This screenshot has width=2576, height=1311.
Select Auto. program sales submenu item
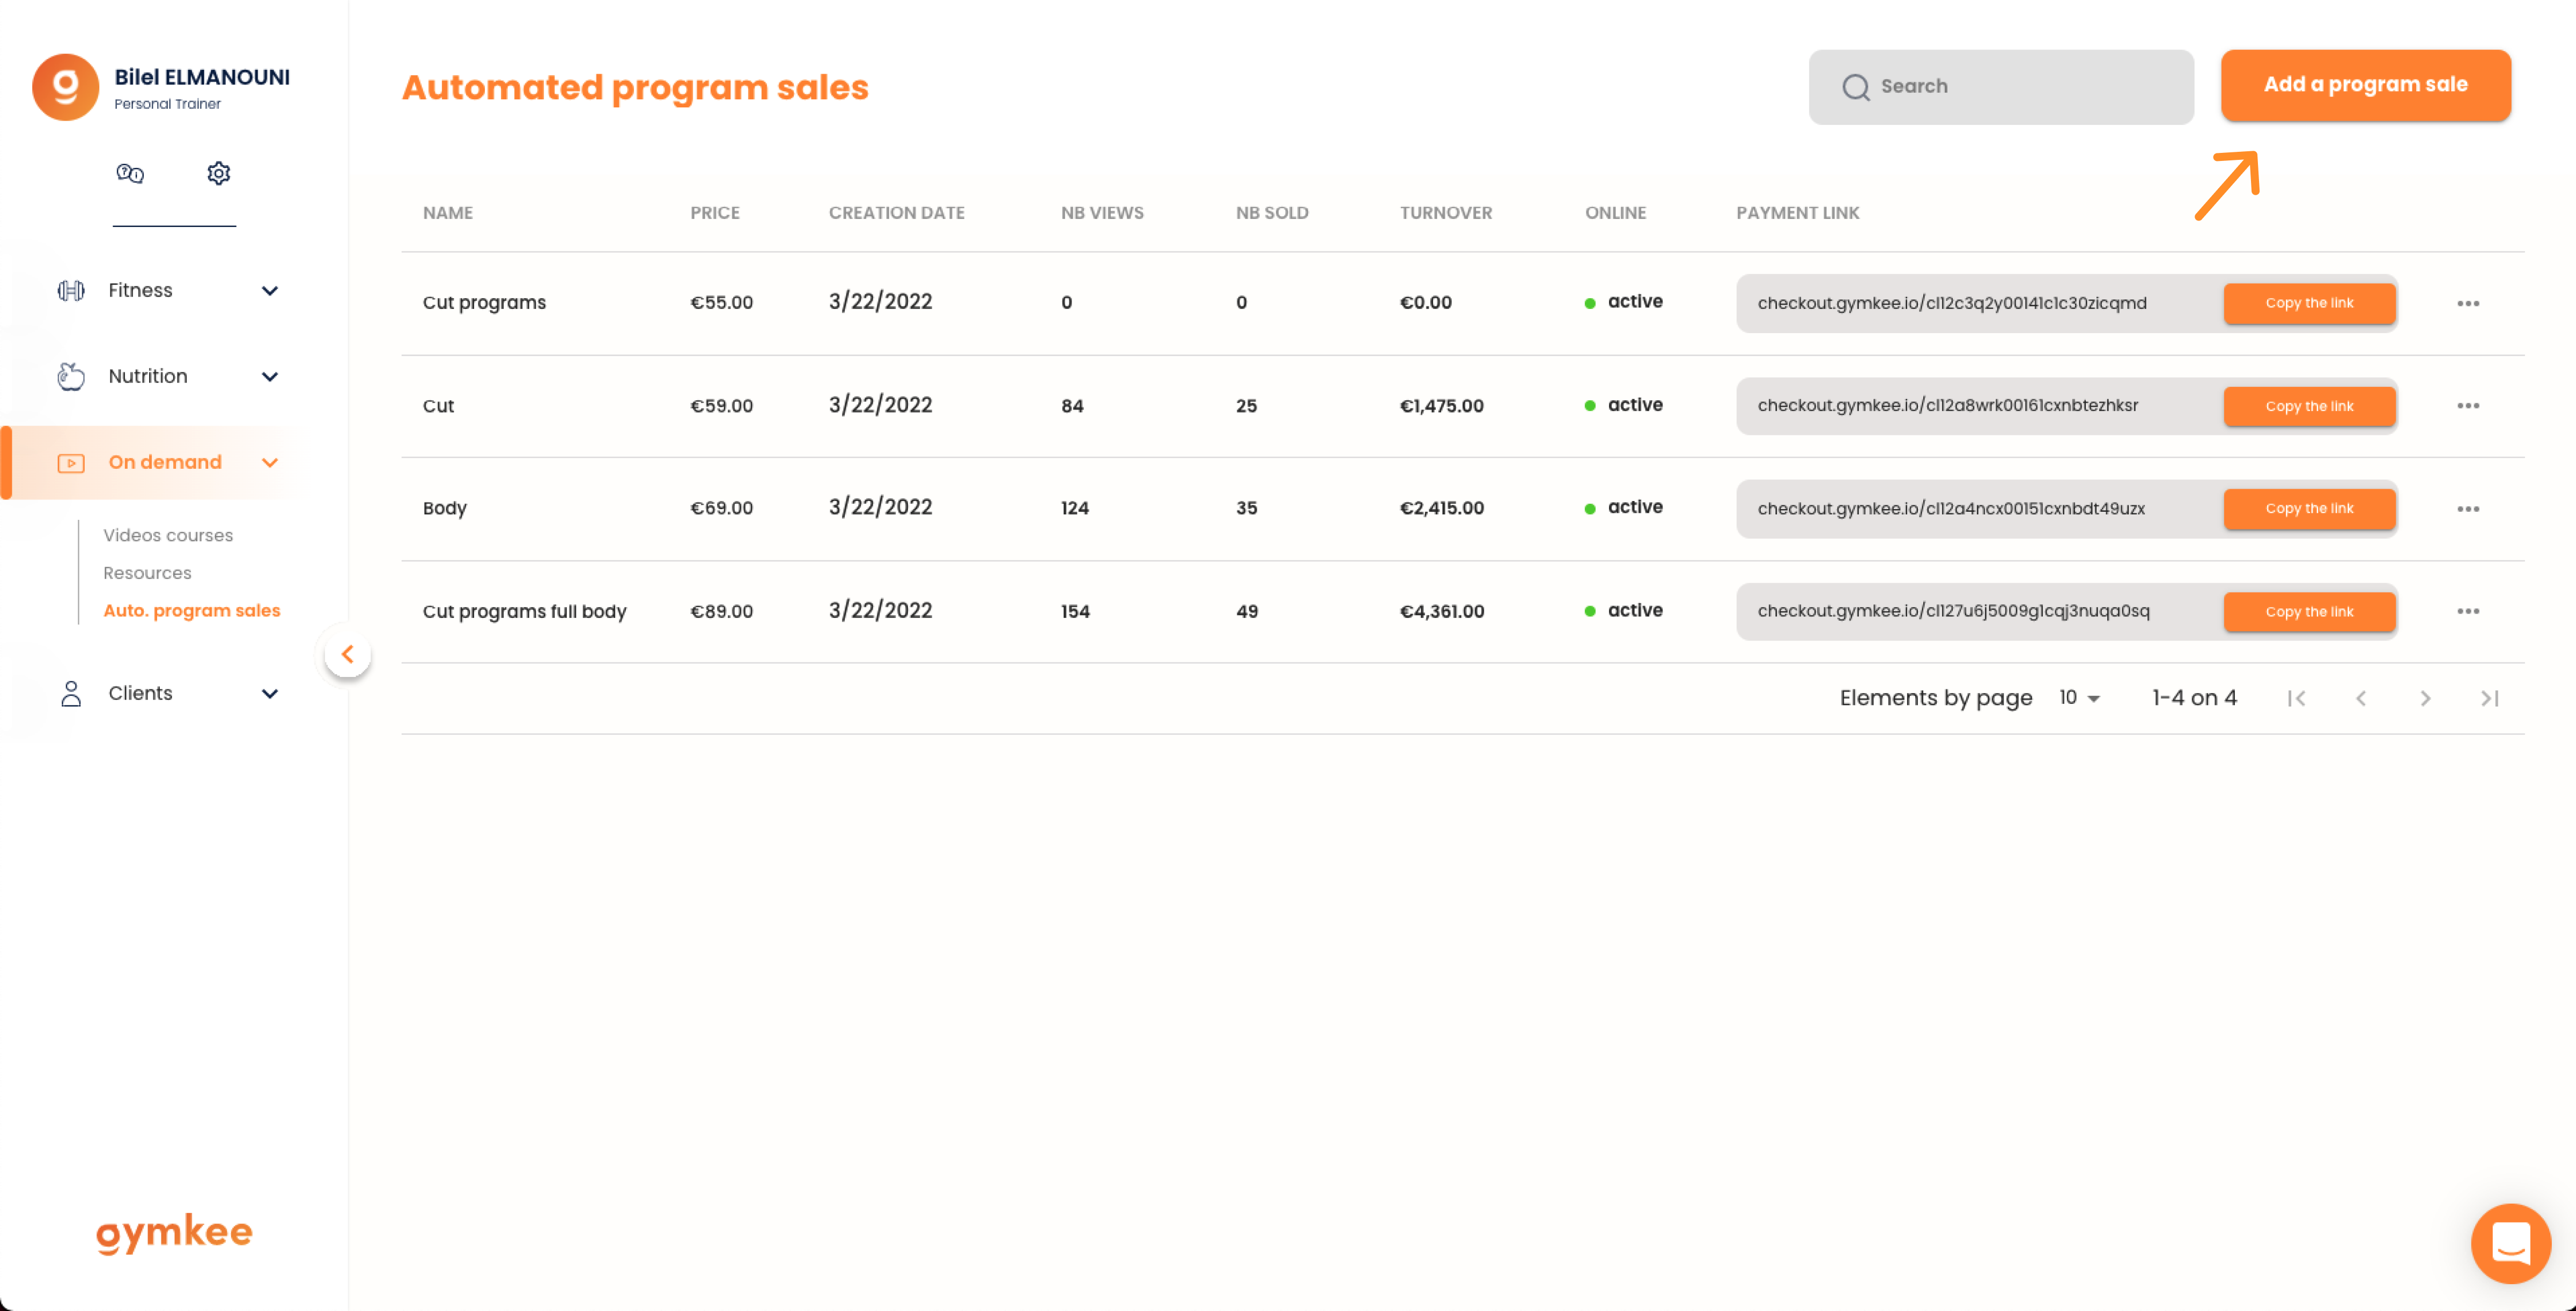tap(192, 610)
